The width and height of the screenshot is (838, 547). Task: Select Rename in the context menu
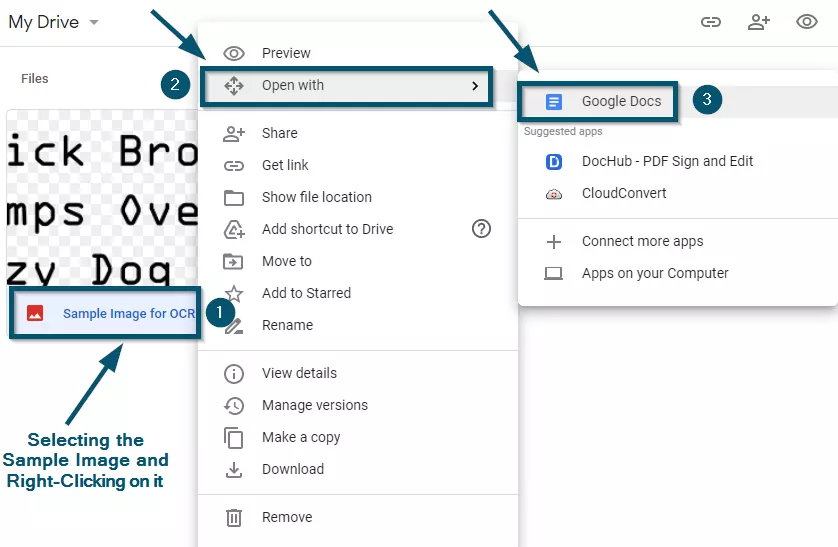(x=358, y=325)
